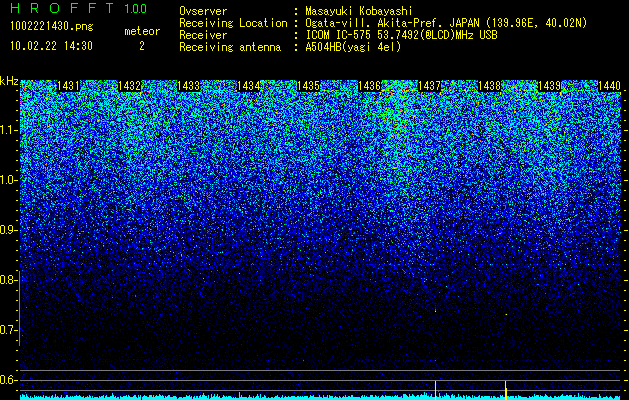Click the 1436 time tick label
Viewport: 629px width, 400px height.
(369, 86)
